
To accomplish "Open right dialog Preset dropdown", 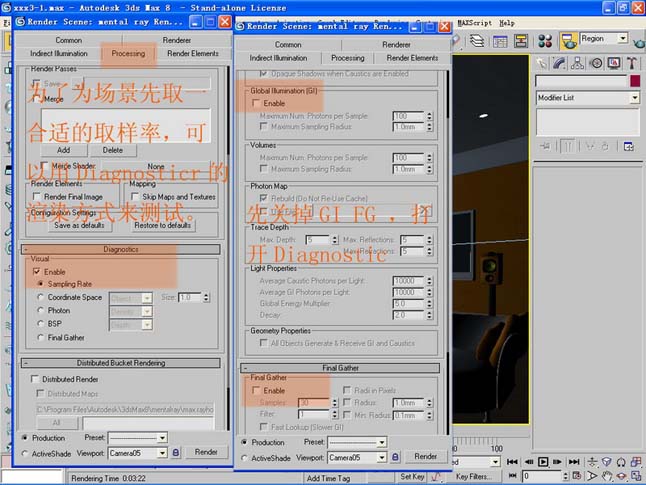I will [x=382, y=442].
